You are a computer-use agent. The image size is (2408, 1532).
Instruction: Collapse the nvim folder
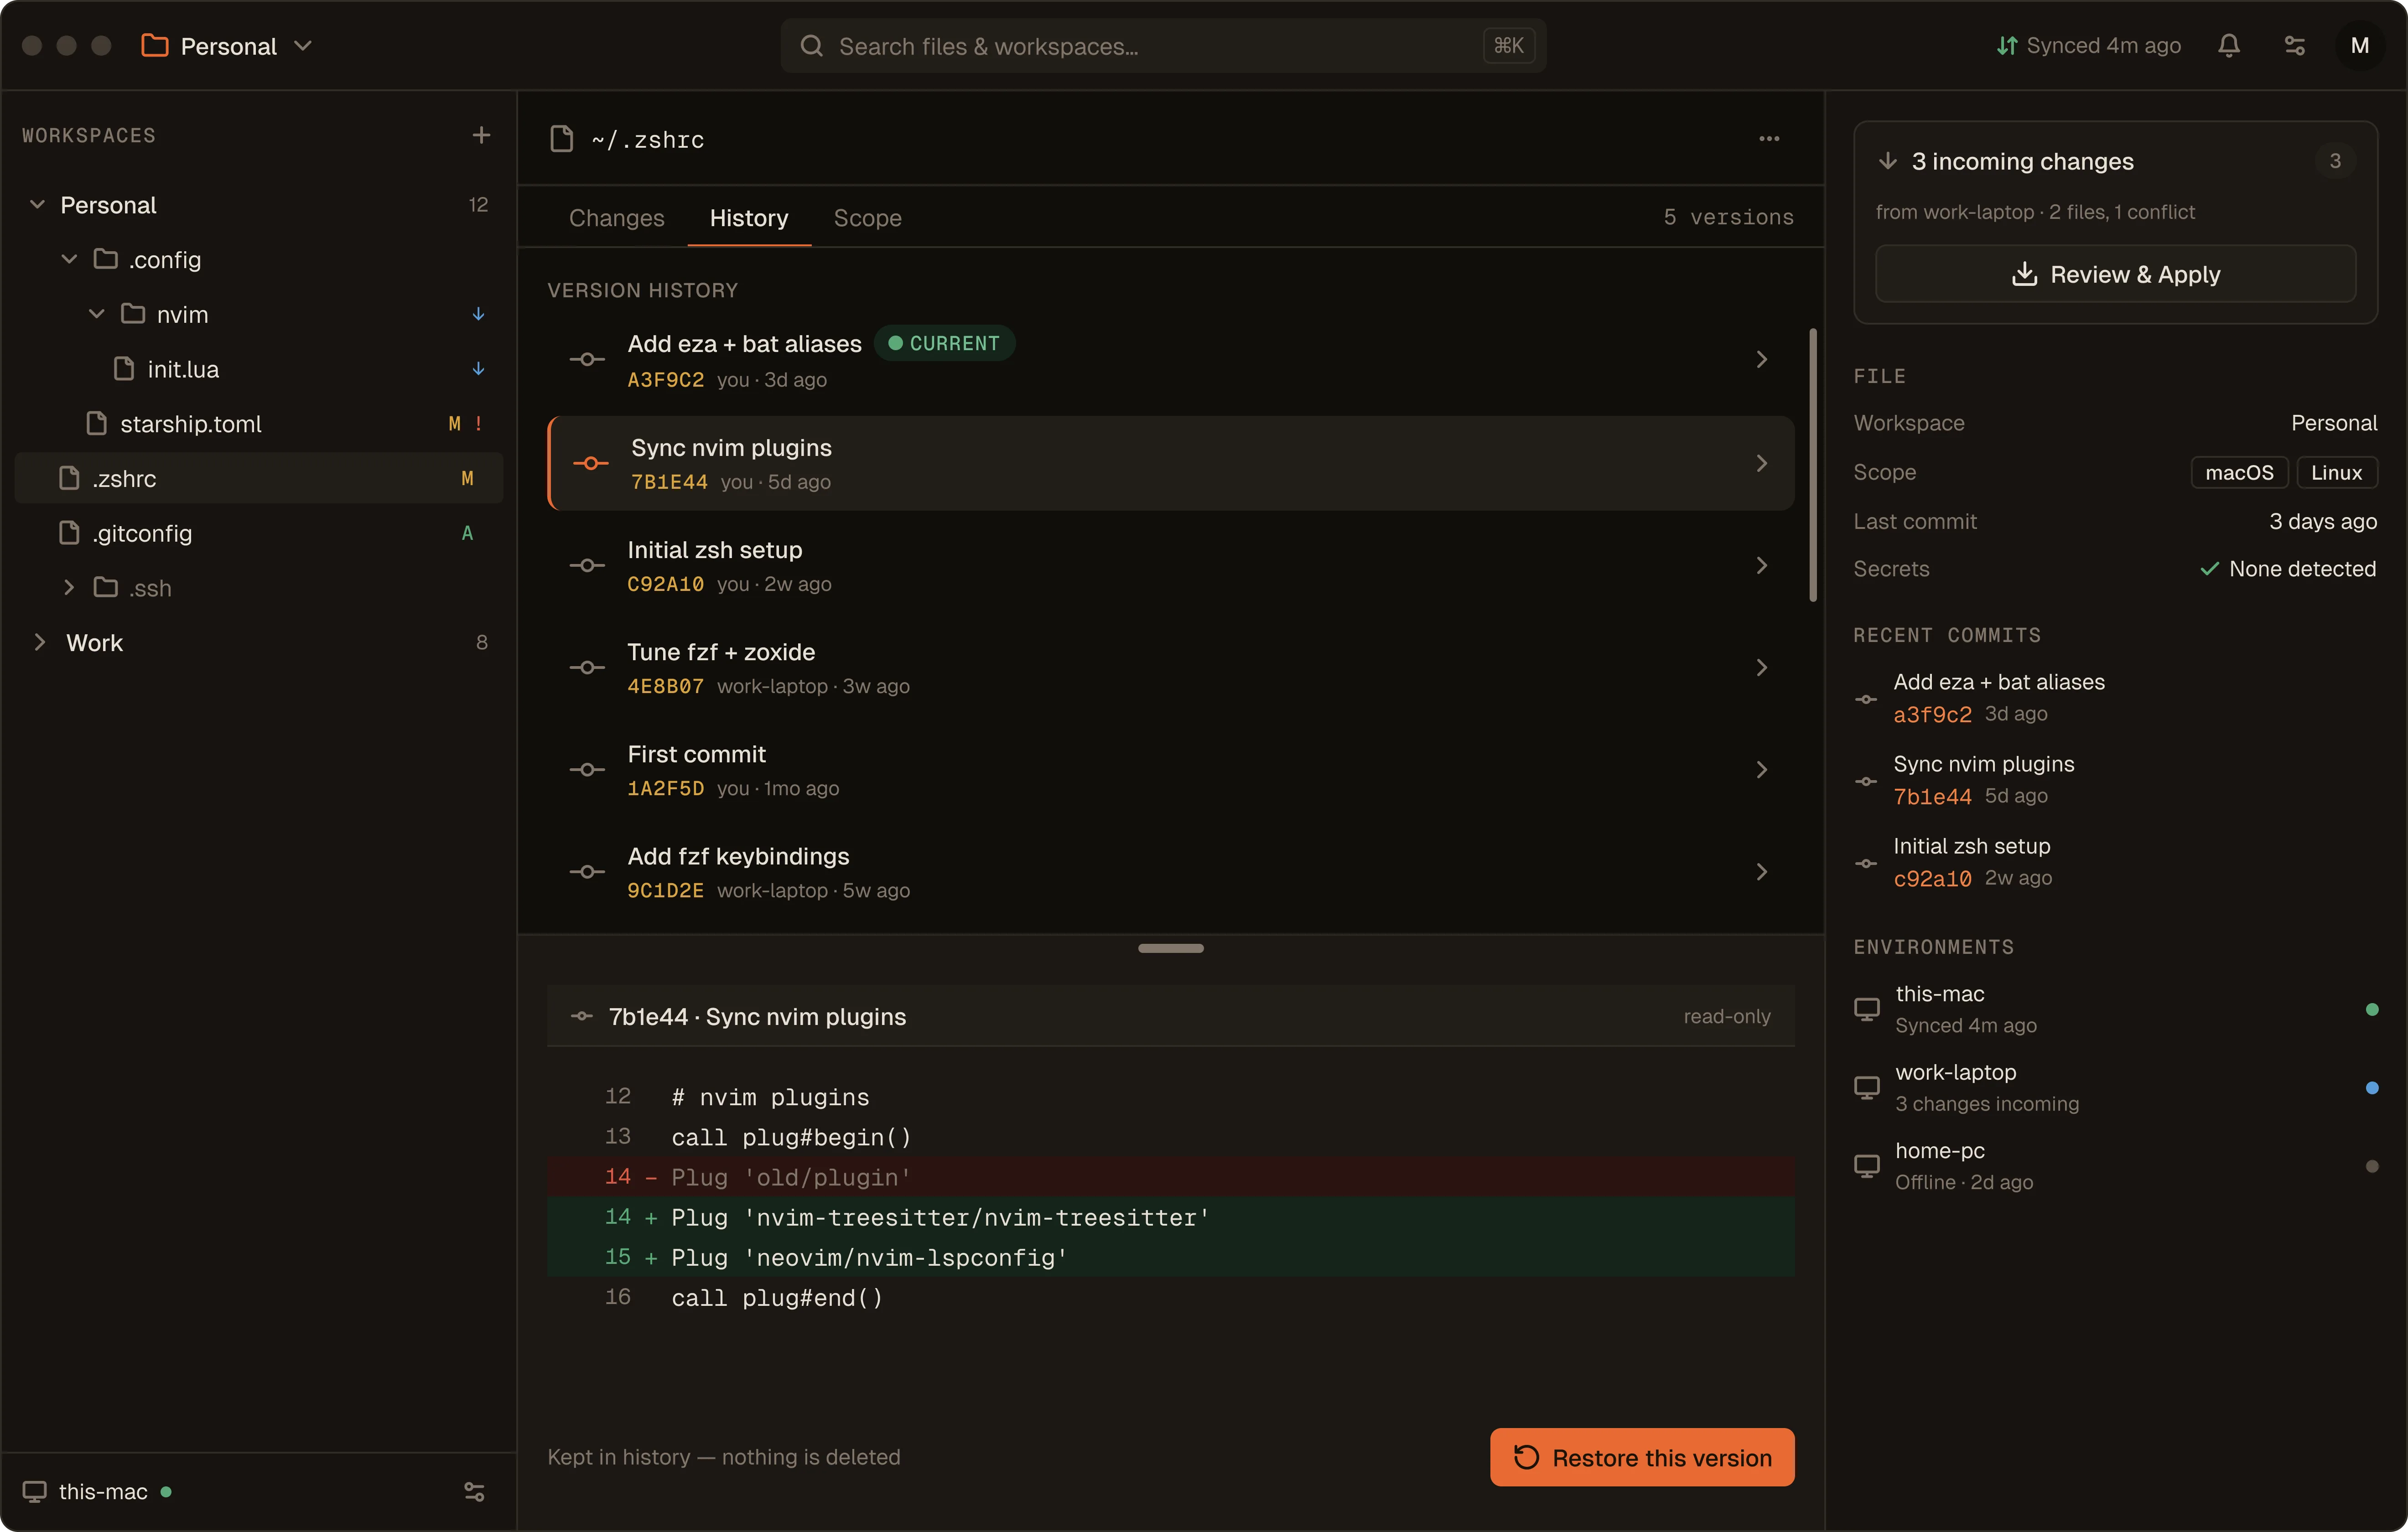point(97,314)
